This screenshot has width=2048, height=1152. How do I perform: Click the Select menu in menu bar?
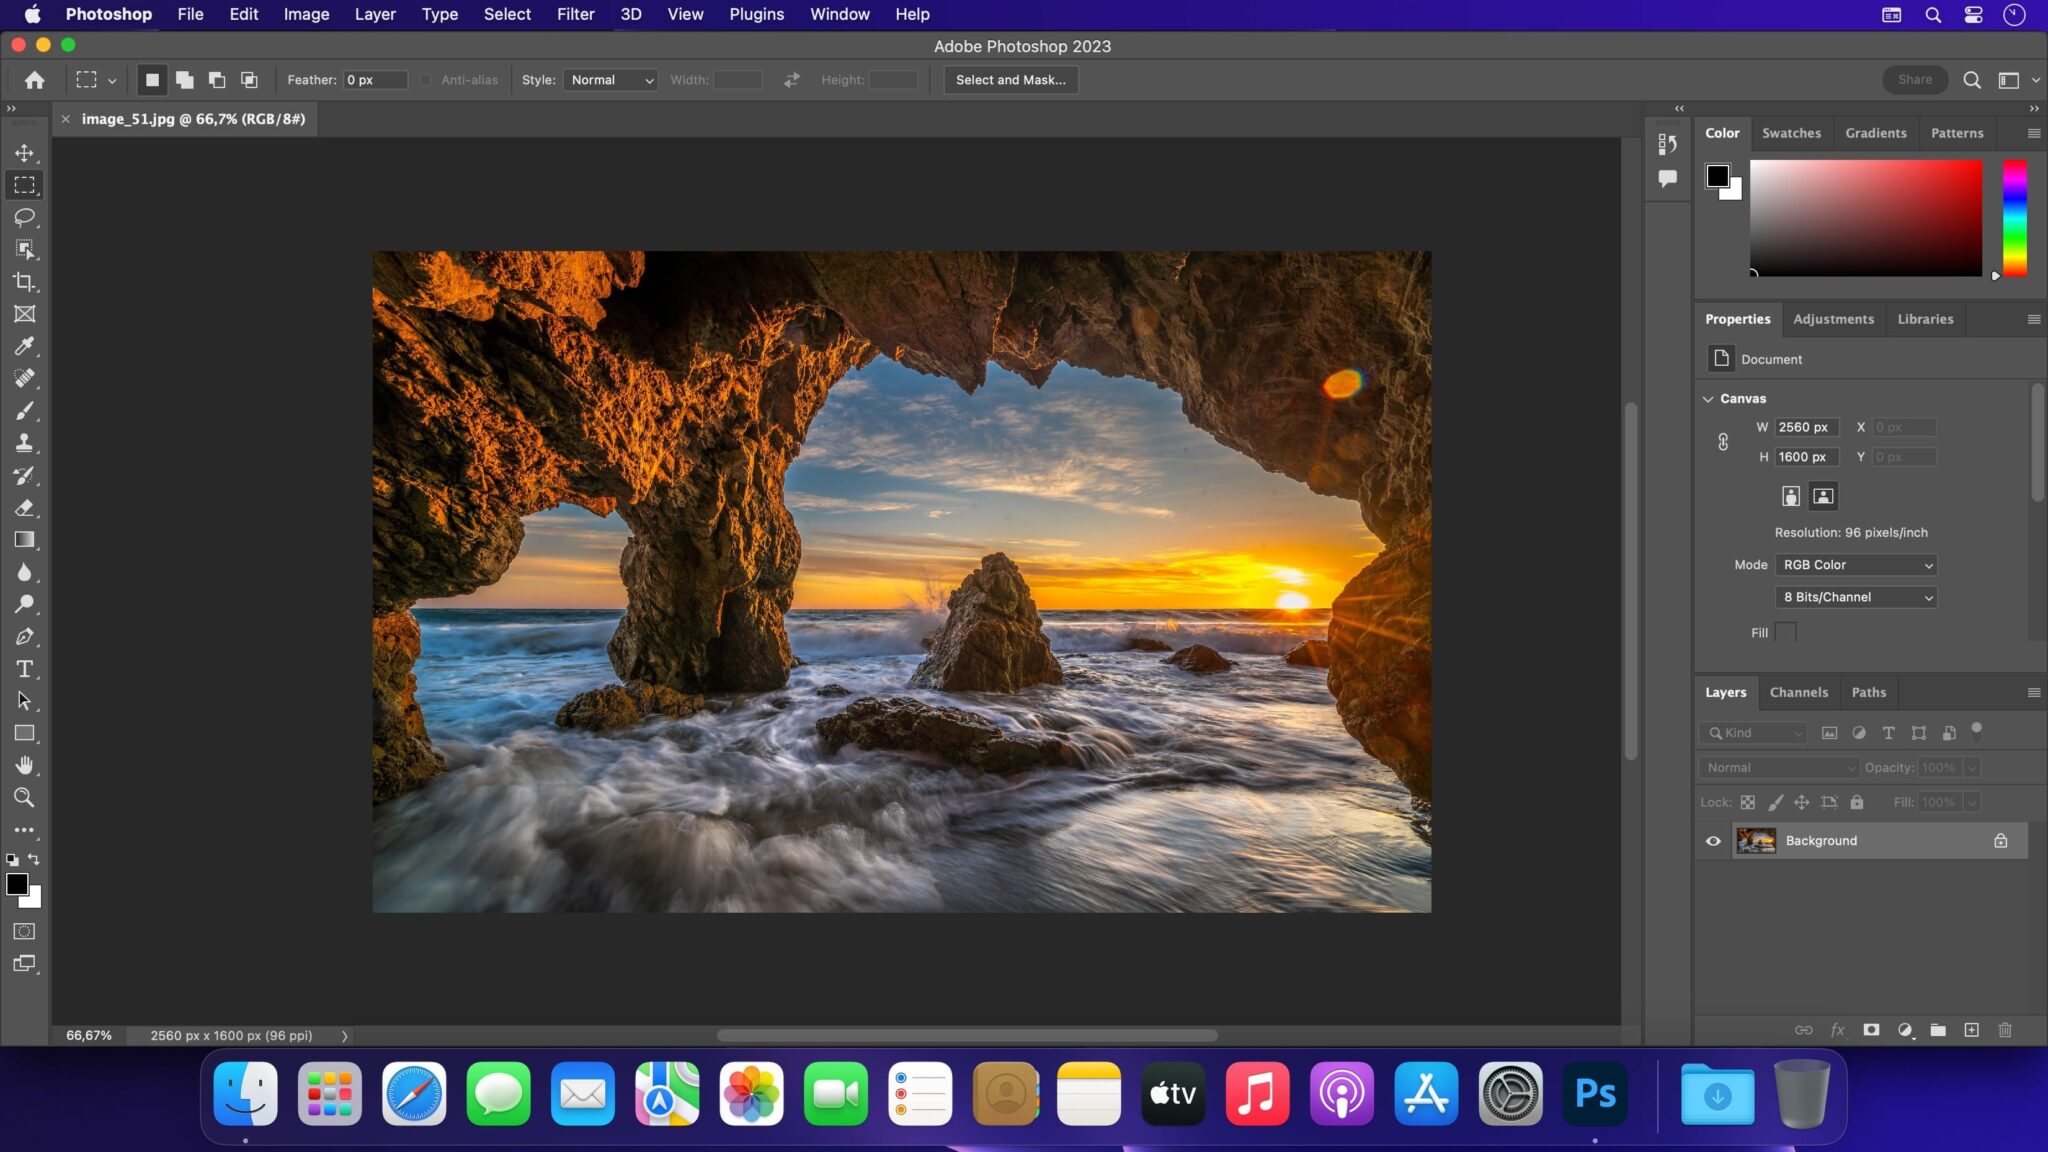[506, 13]
